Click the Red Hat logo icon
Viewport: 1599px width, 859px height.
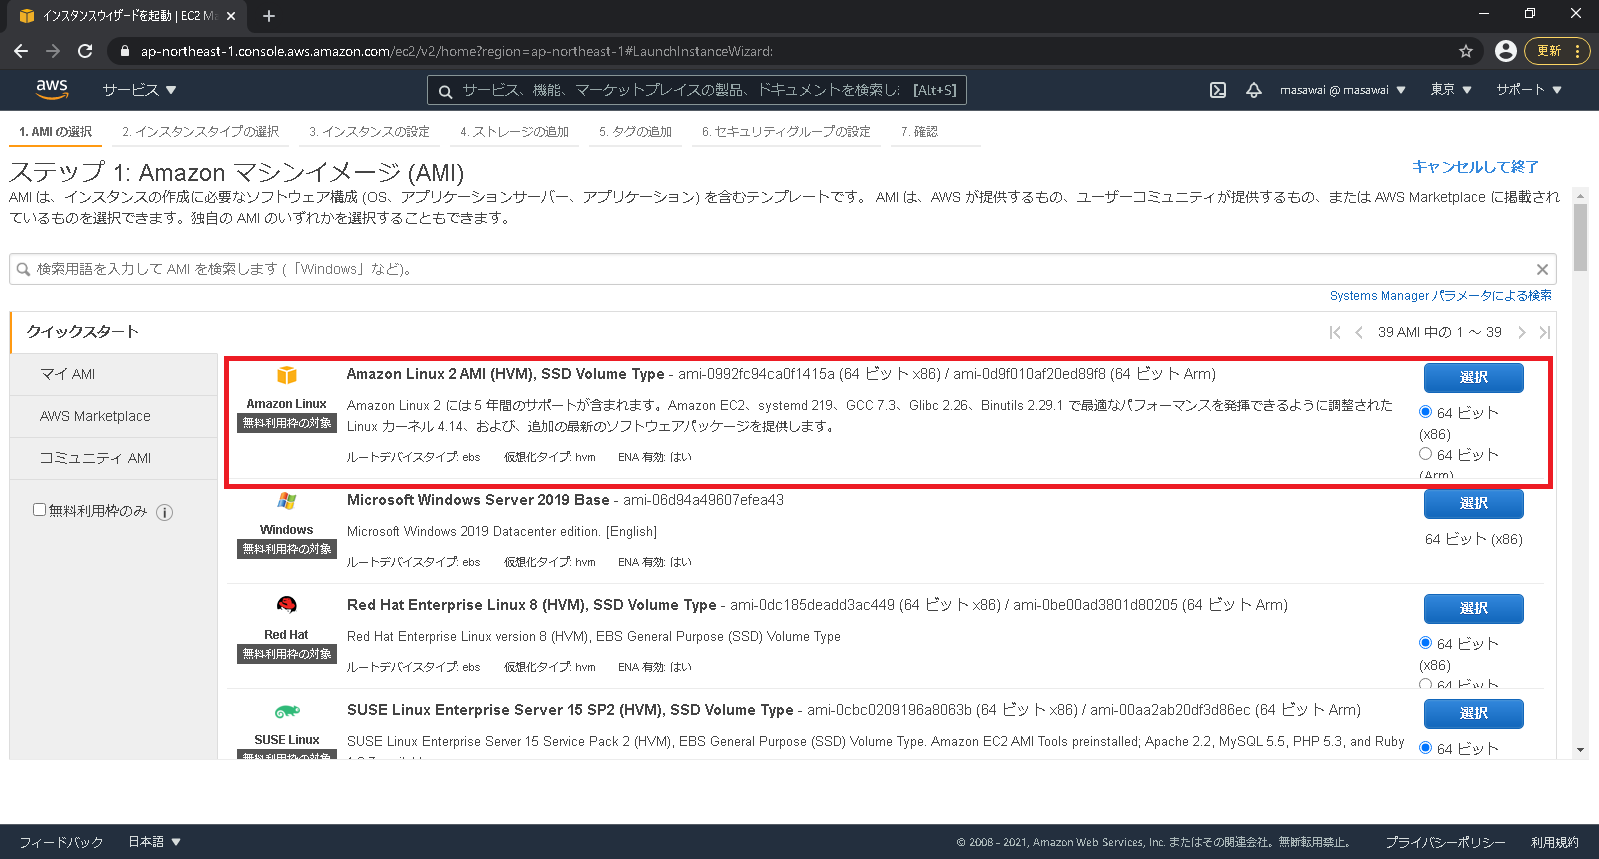(x=287, y=605)
